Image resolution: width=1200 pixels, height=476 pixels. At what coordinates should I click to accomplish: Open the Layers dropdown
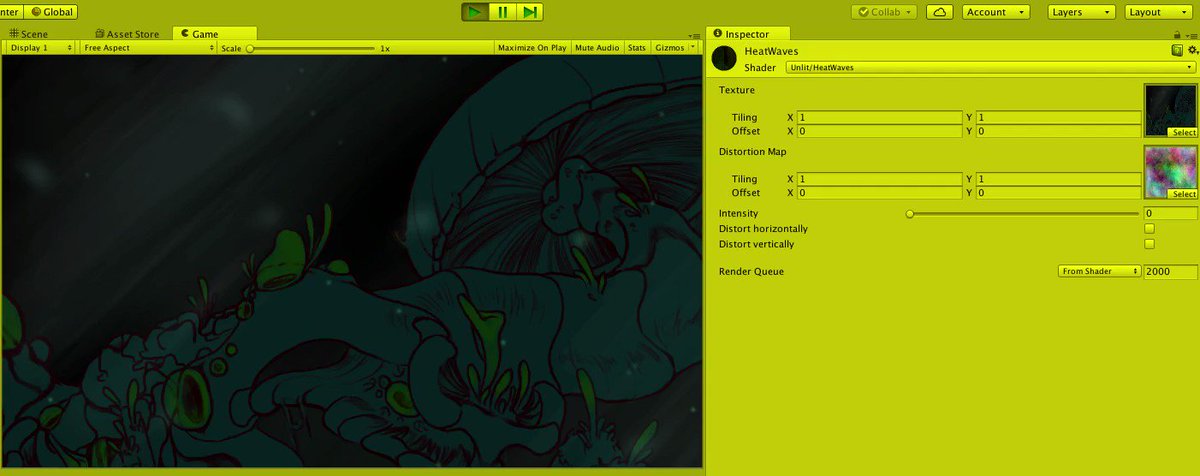[x=1082, y=12]
